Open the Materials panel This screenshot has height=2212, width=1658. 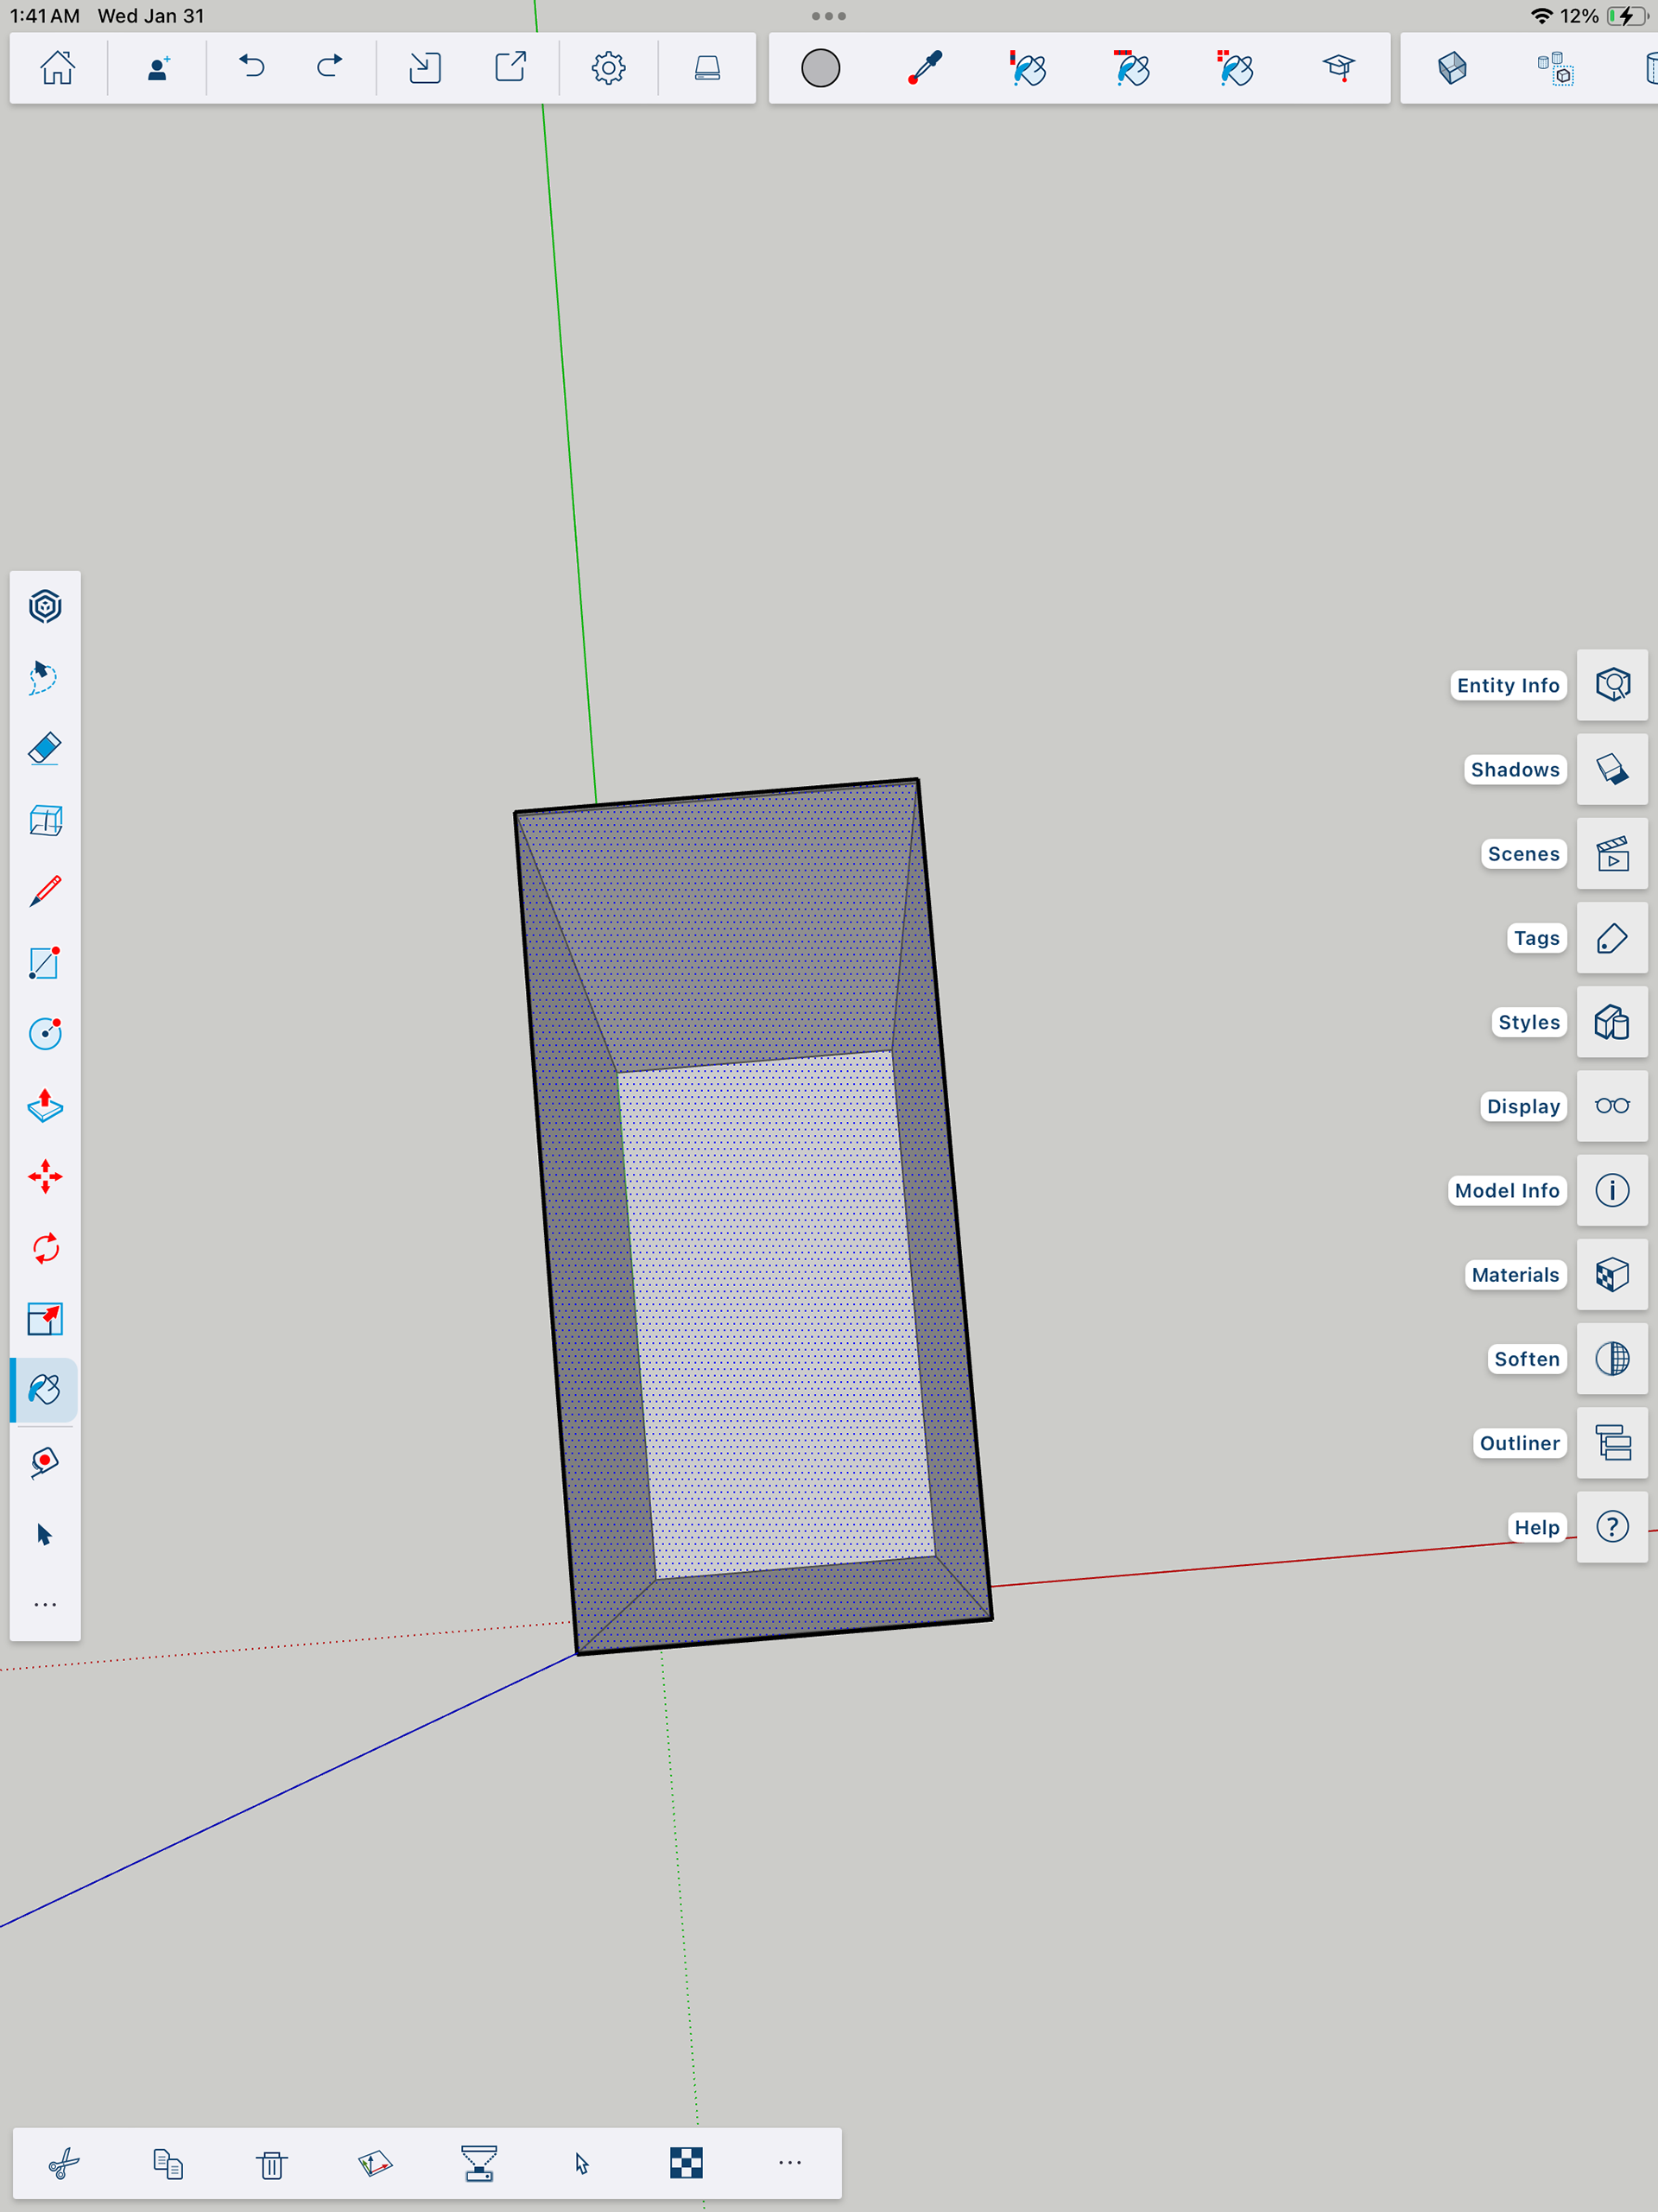click(x=1611, y=1274)
